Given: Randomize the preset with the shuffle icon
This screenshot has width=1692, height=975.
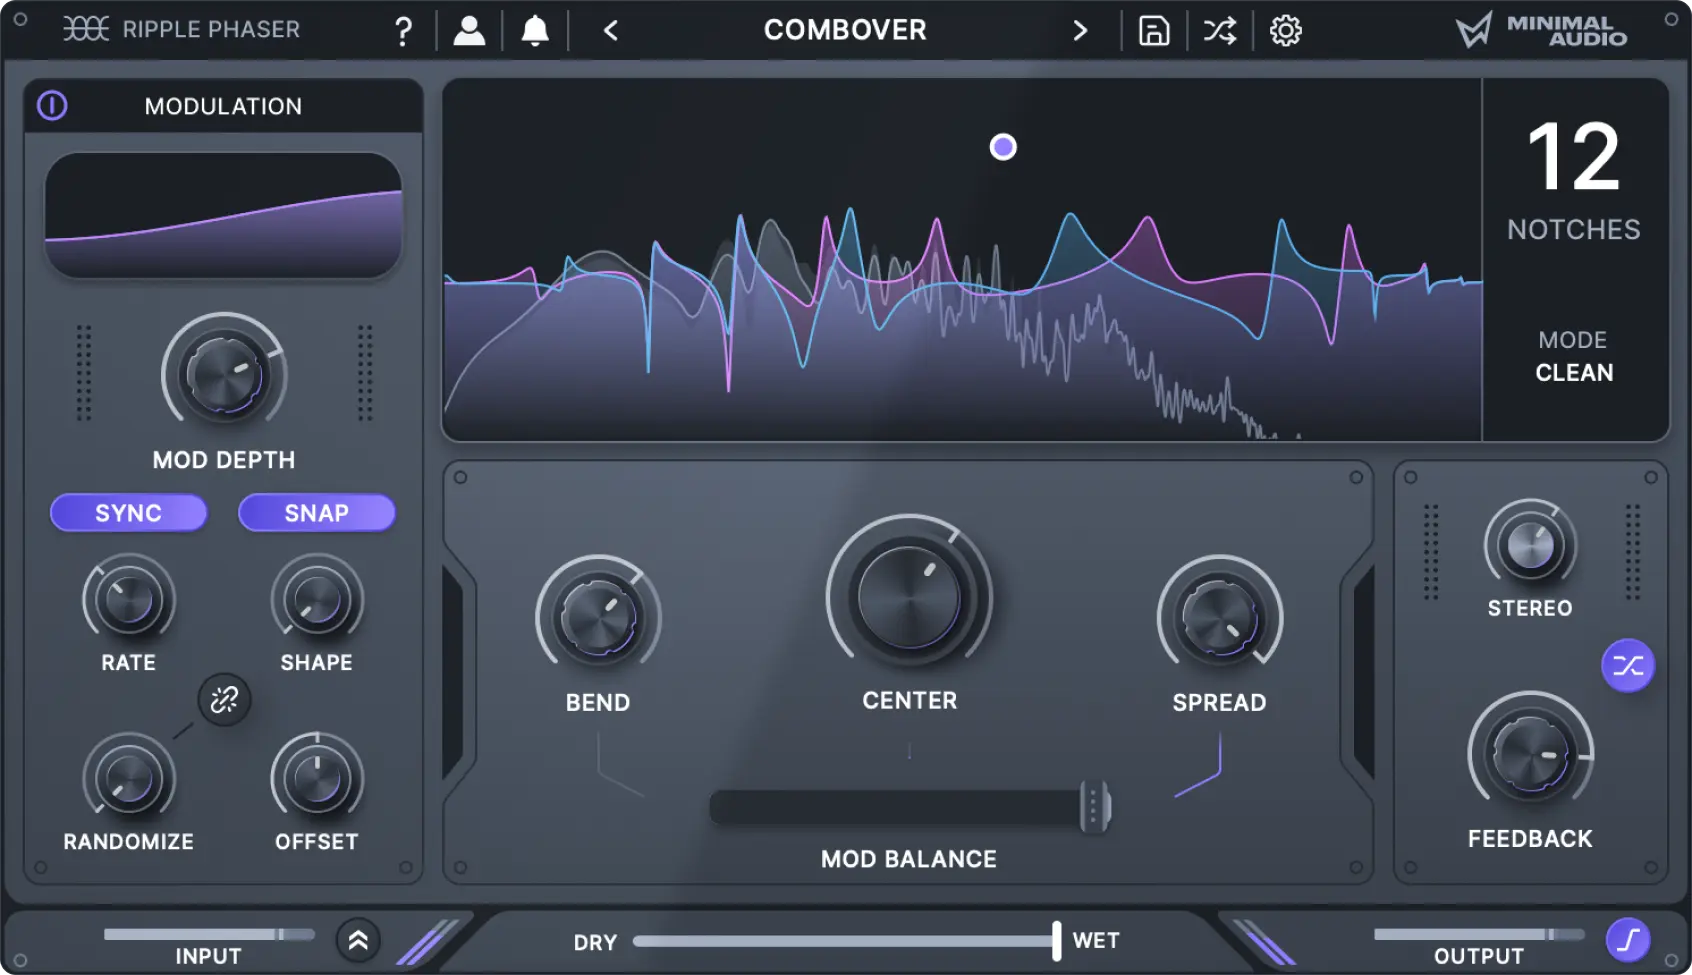Looking at the screenshot, I should point(1219,31).
